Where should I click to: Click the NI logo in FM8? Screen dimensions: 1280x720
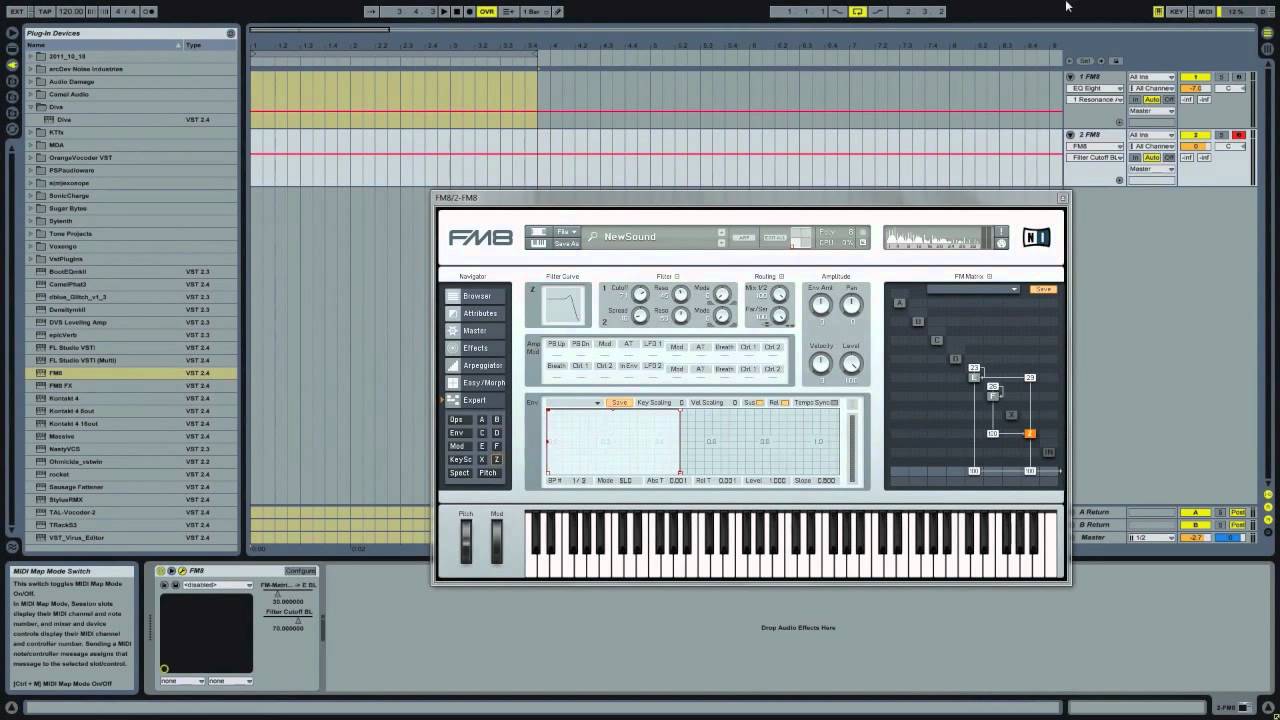[1036, 238]
